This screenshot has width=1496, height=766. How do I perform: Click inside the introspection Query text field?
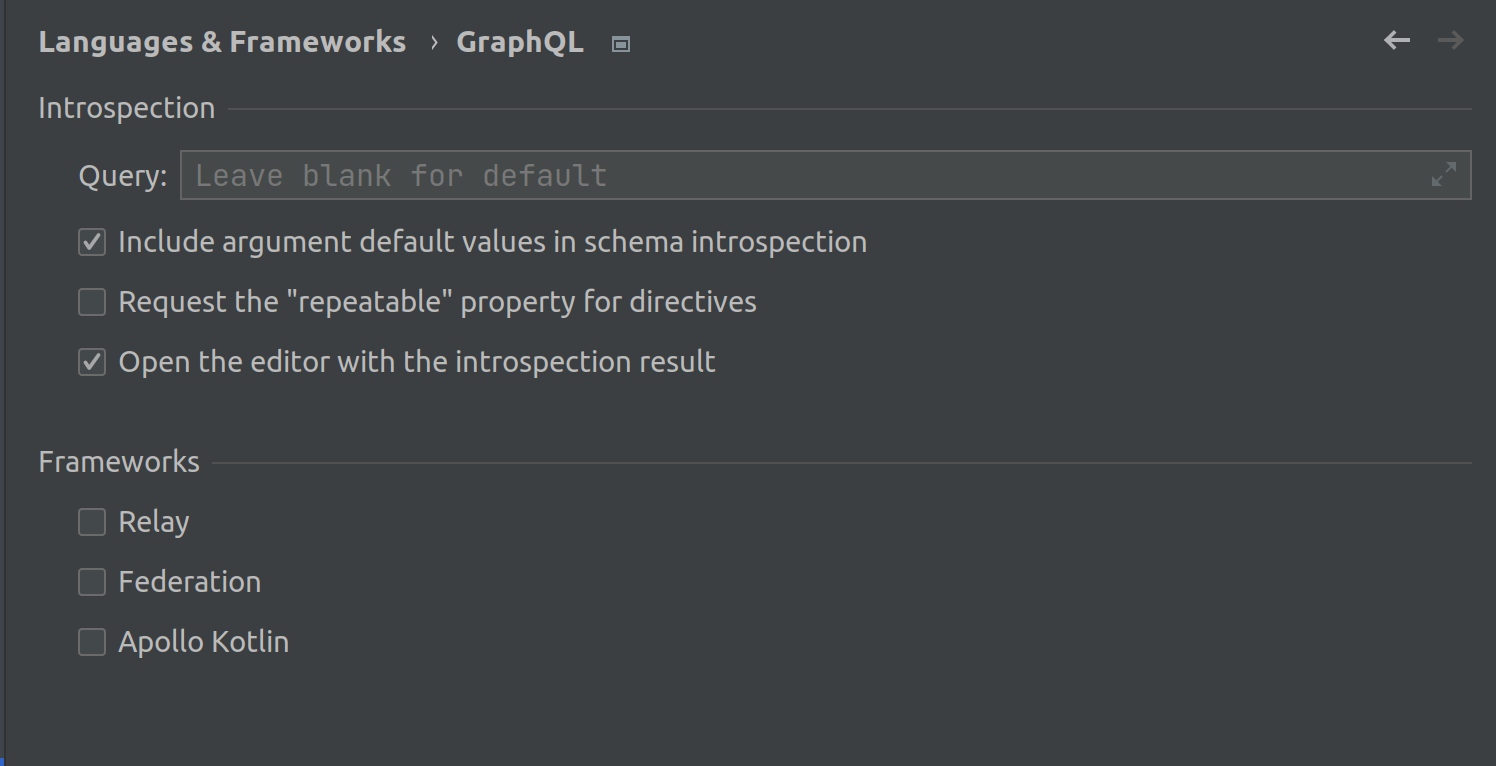point(800,176)
